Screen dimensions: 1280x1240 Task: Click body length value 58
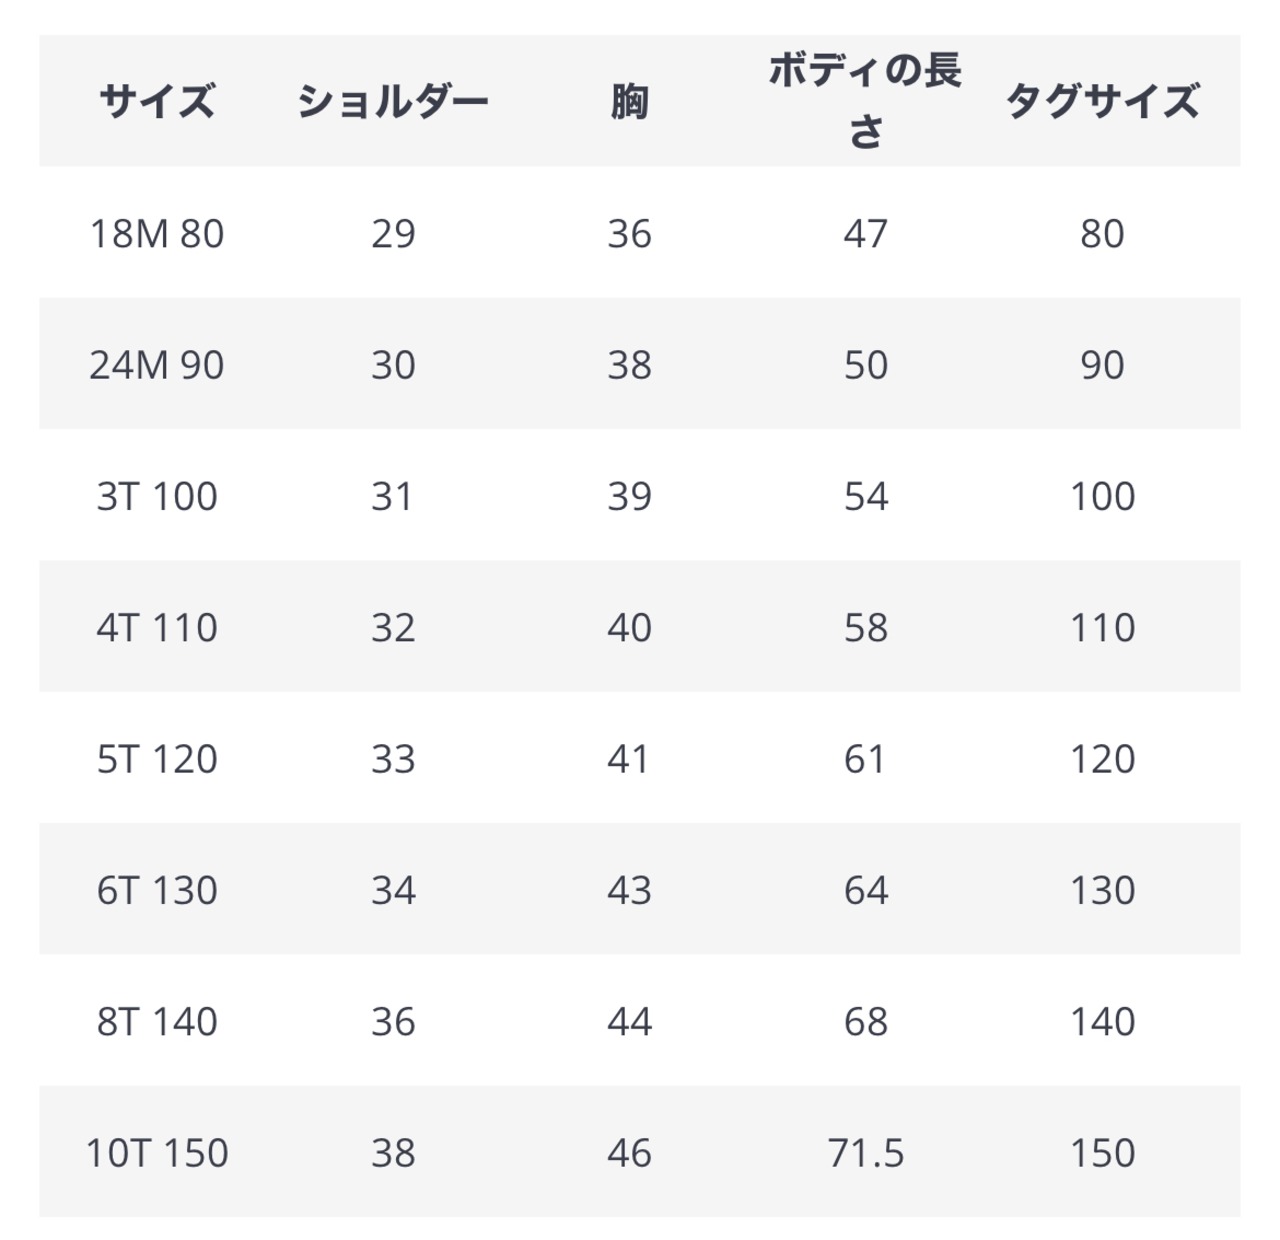point(866,627)
